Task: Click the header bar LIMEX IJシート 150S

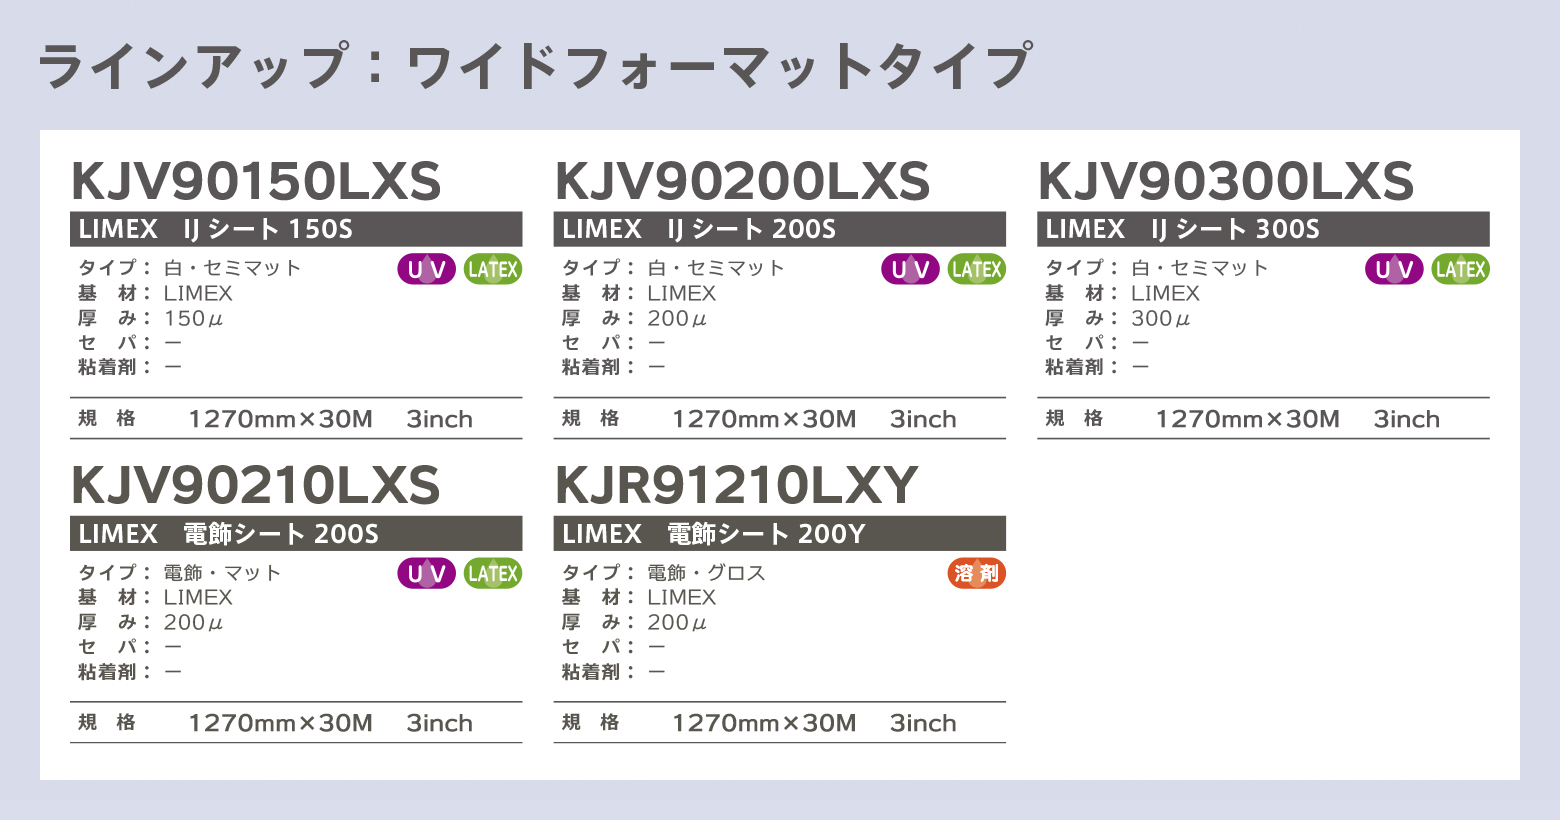Action: 296,229
